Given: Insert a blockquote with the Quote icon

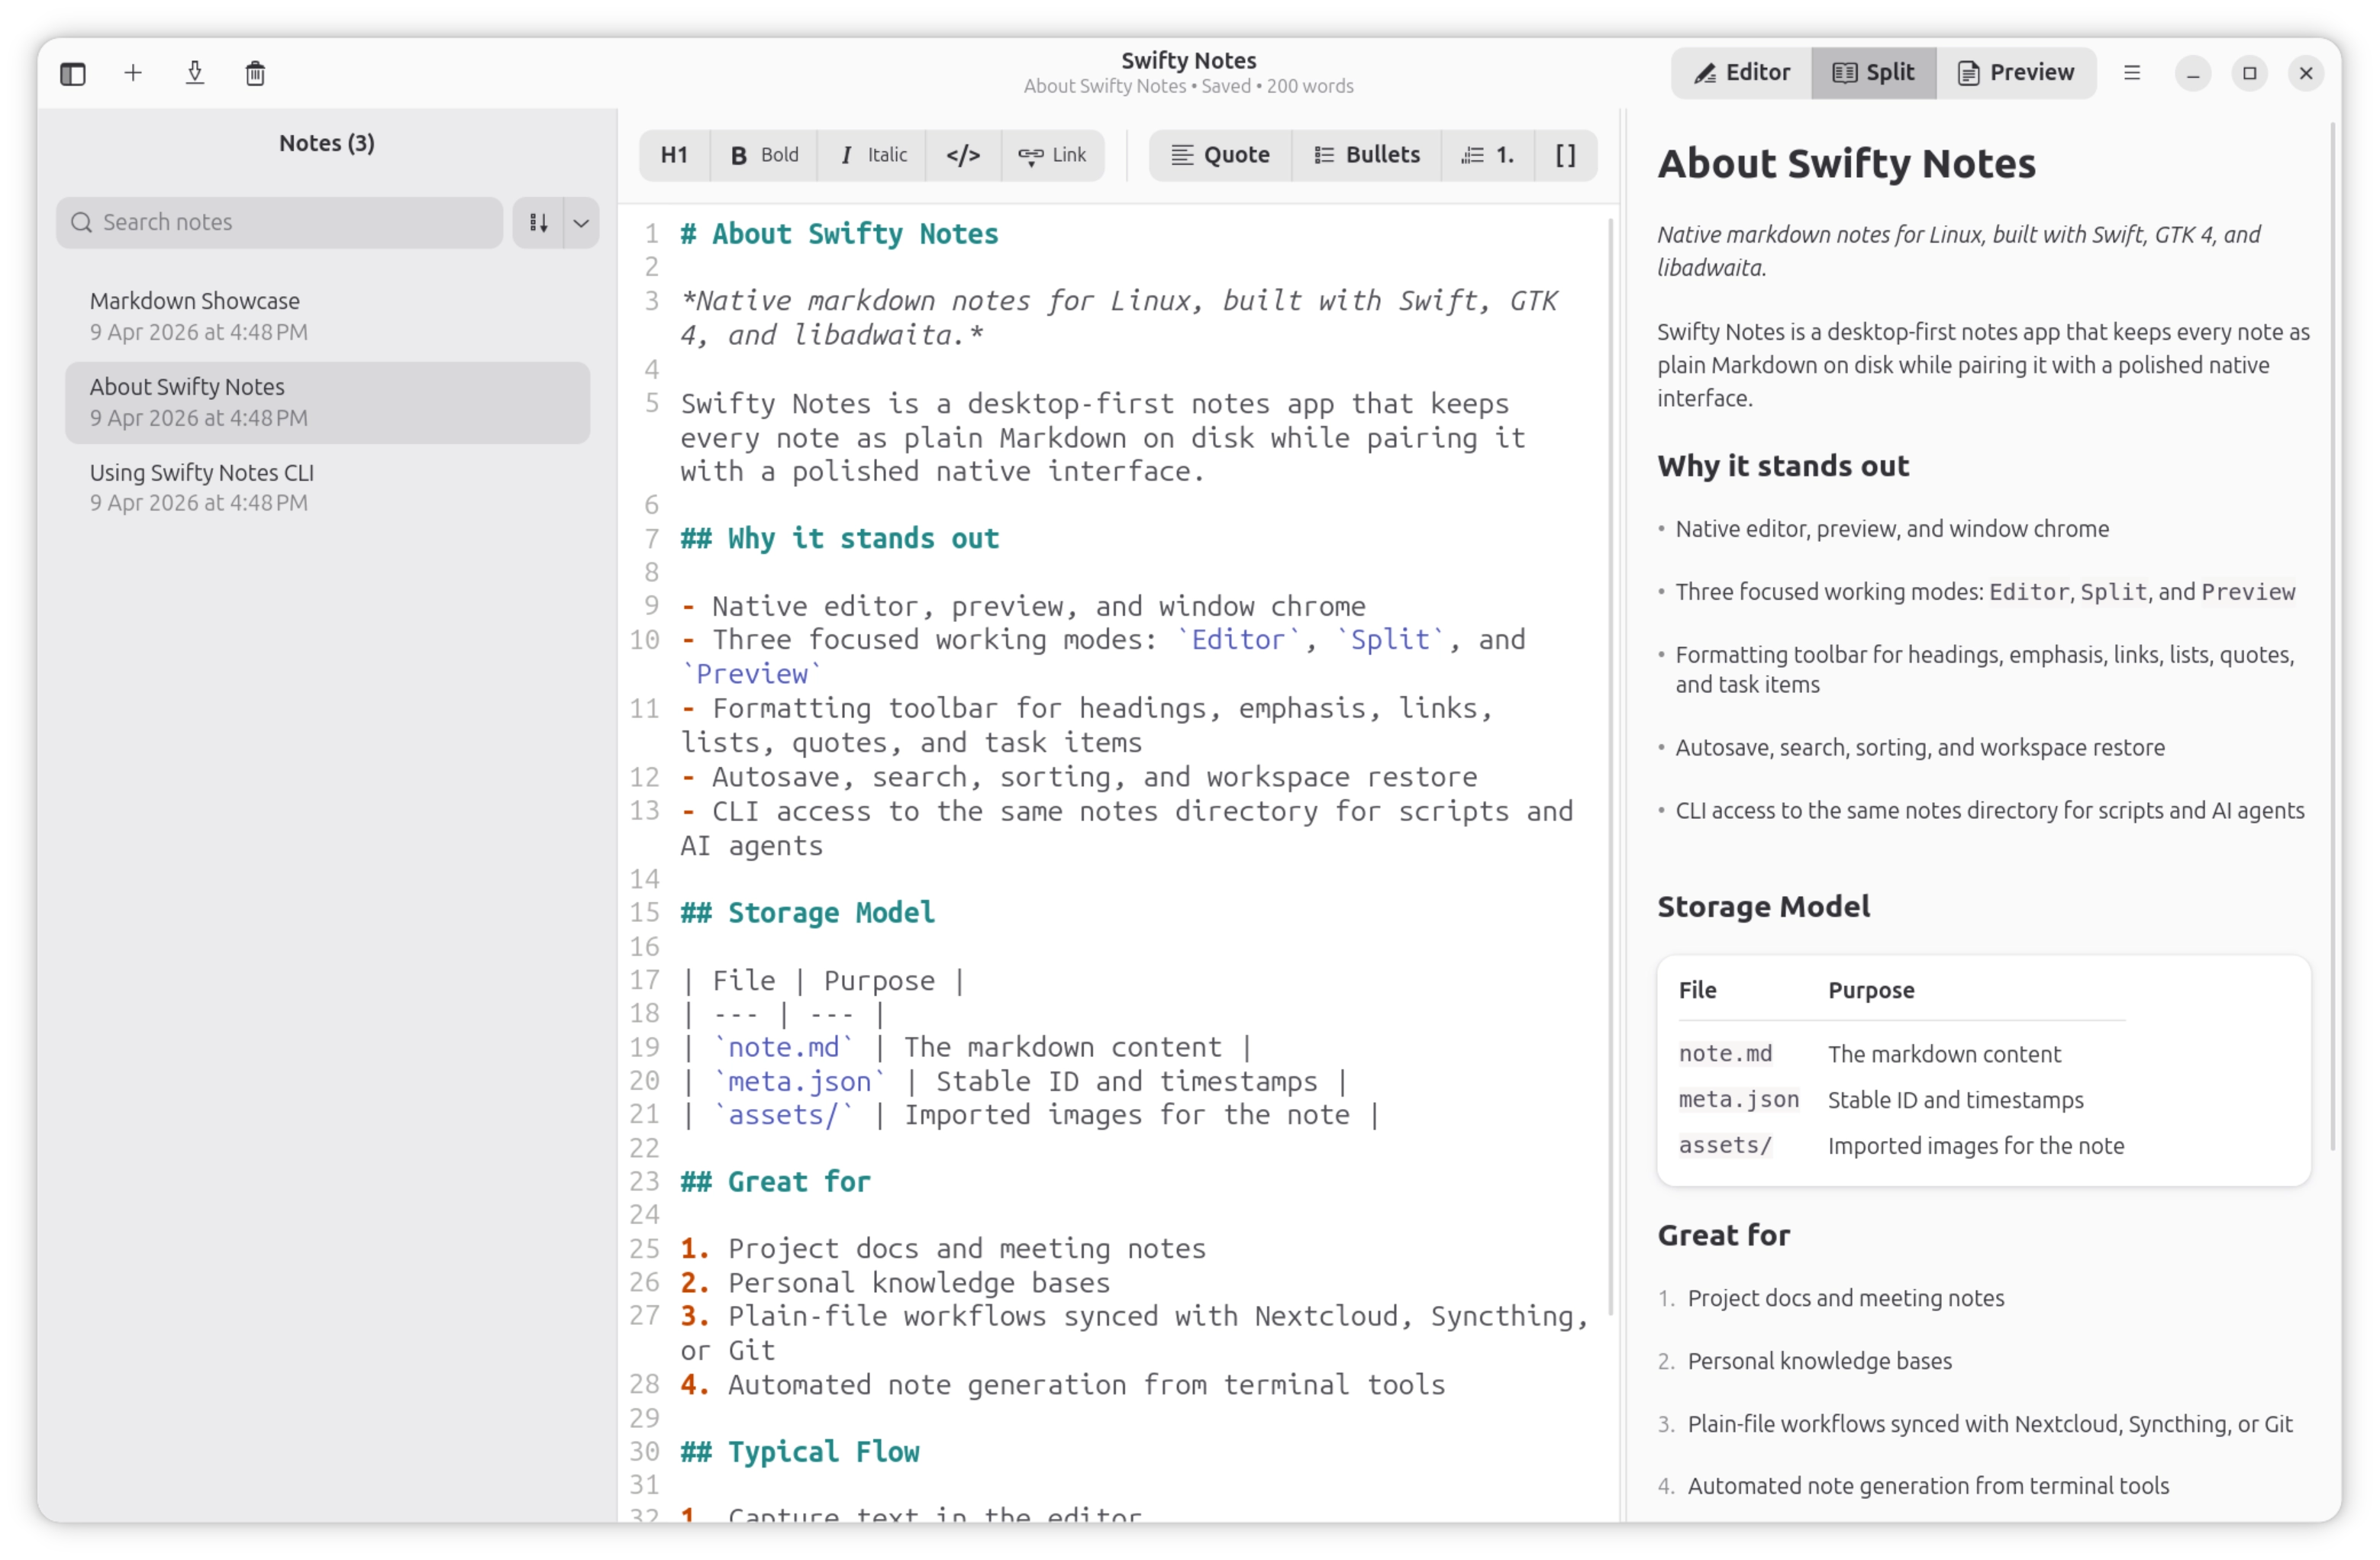Looking at the screenshot, I should (1219, 155).
